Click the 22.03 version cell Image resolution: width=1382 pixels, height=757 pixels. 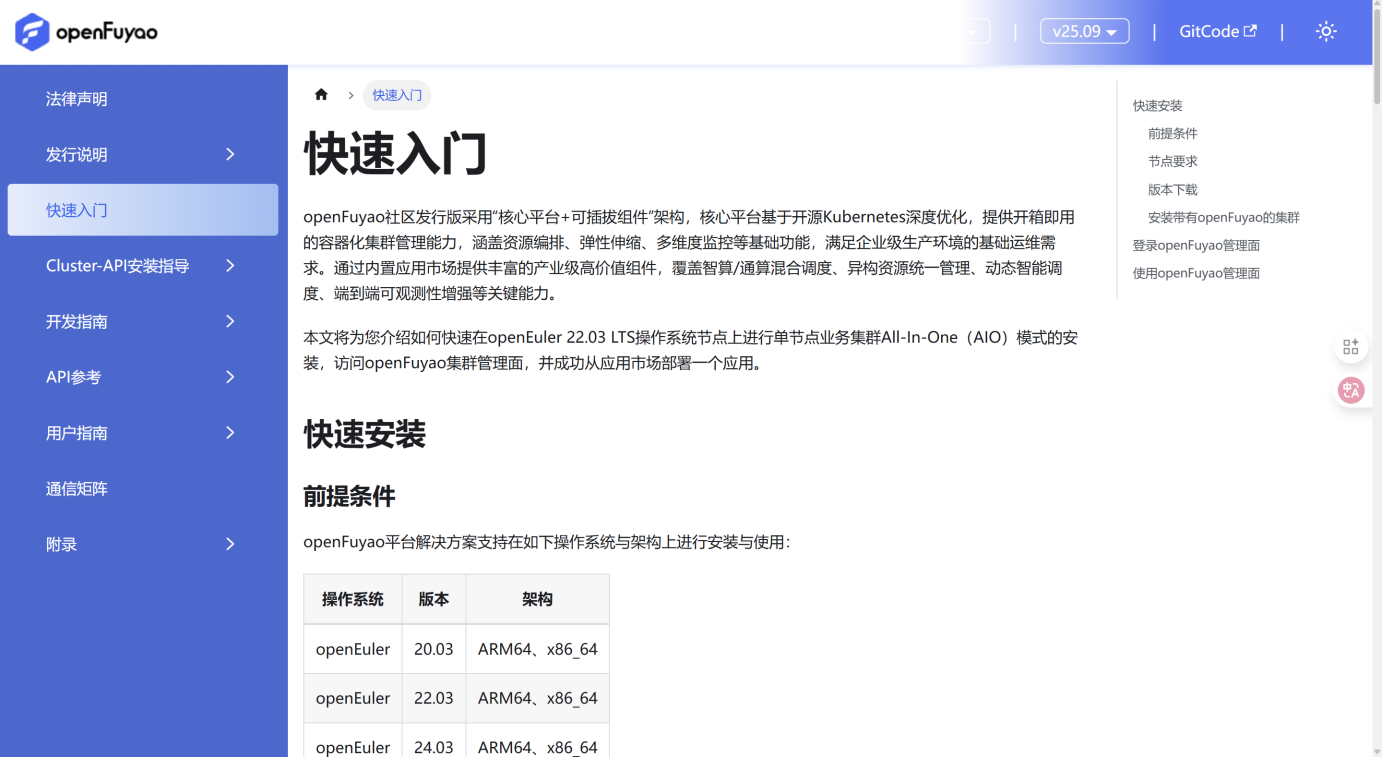click(434, 698)
